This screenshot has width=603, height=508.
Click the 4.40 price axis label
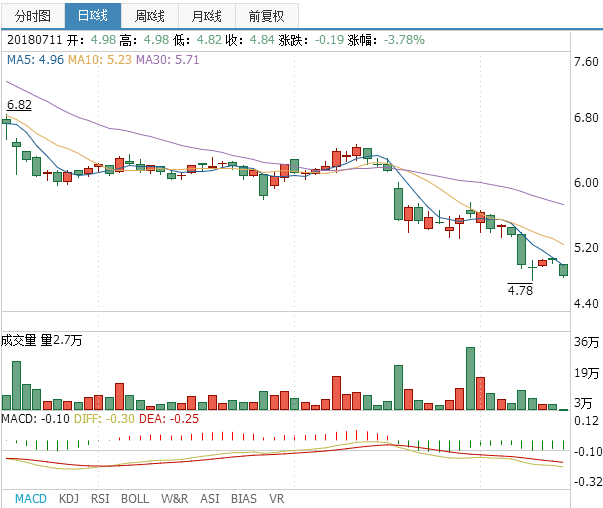coord(586,304)
